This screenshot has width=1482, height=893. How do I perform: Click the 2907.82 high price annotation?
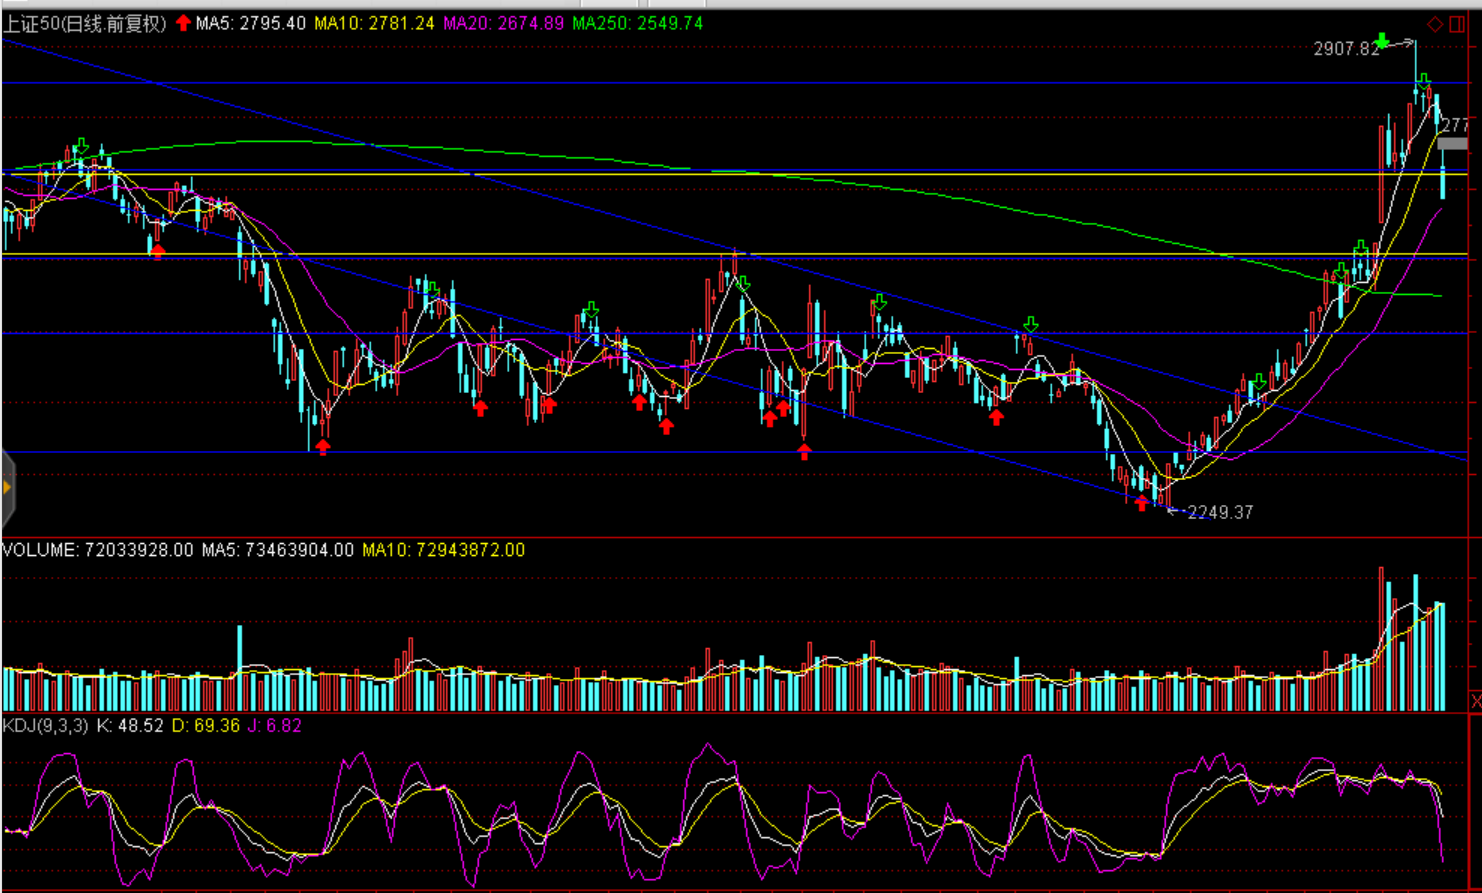click(x=1346, y=49)
